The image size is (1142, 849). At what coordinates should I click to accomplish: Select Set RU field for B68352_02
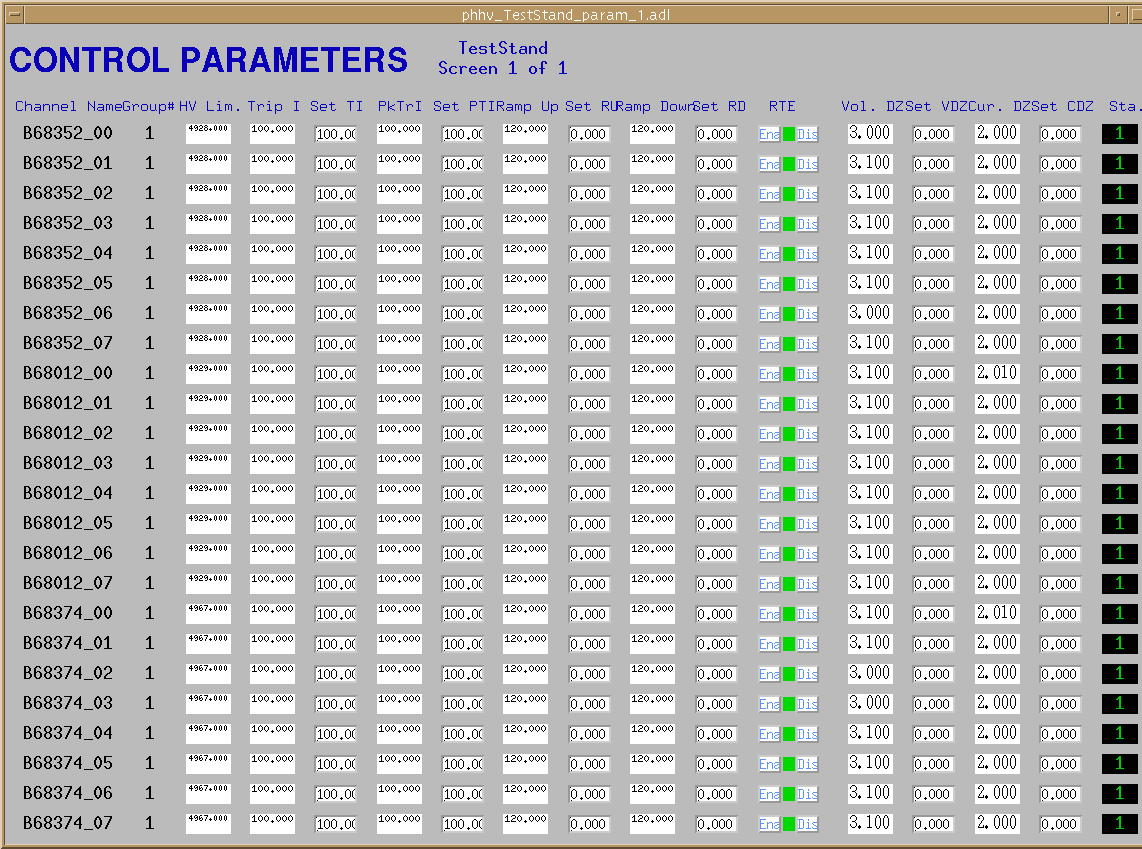click(x=588, y=194)
